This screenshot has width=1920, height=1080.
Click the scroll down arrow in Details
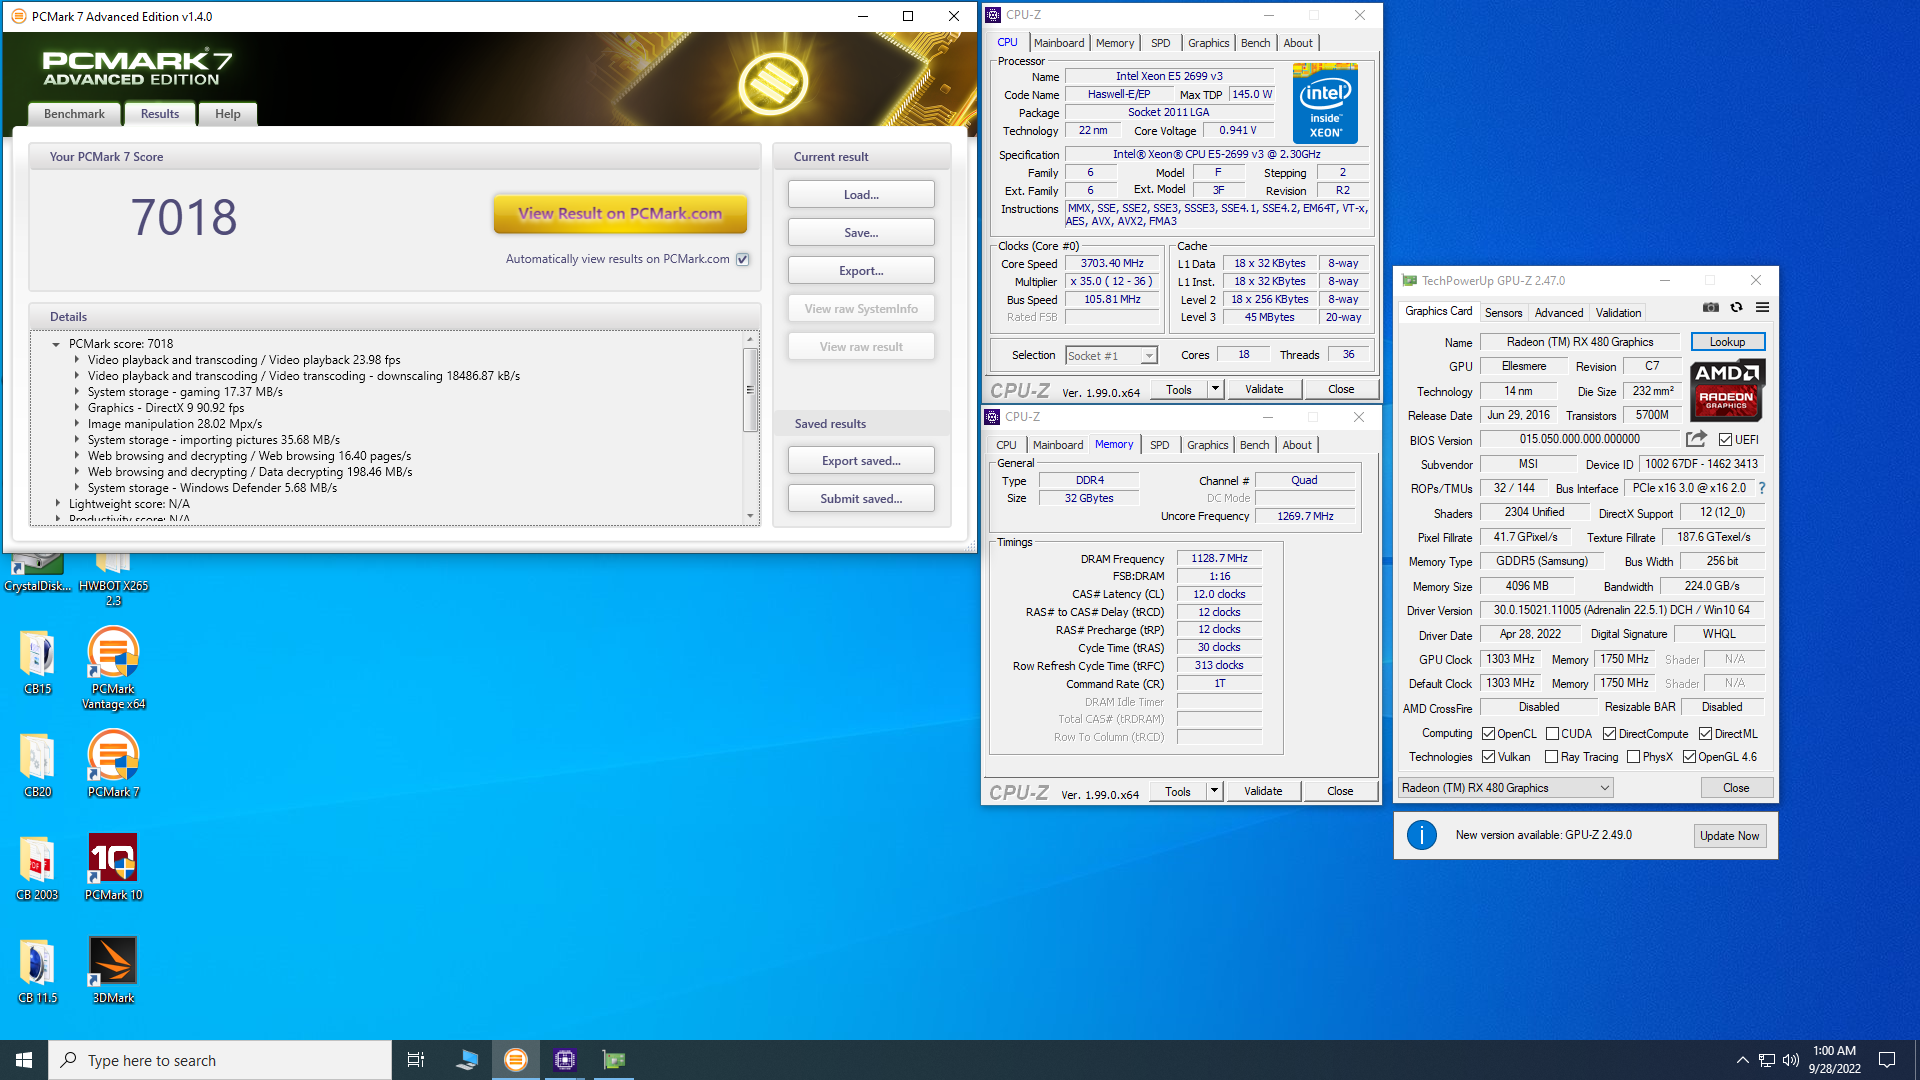coord(750,516)
